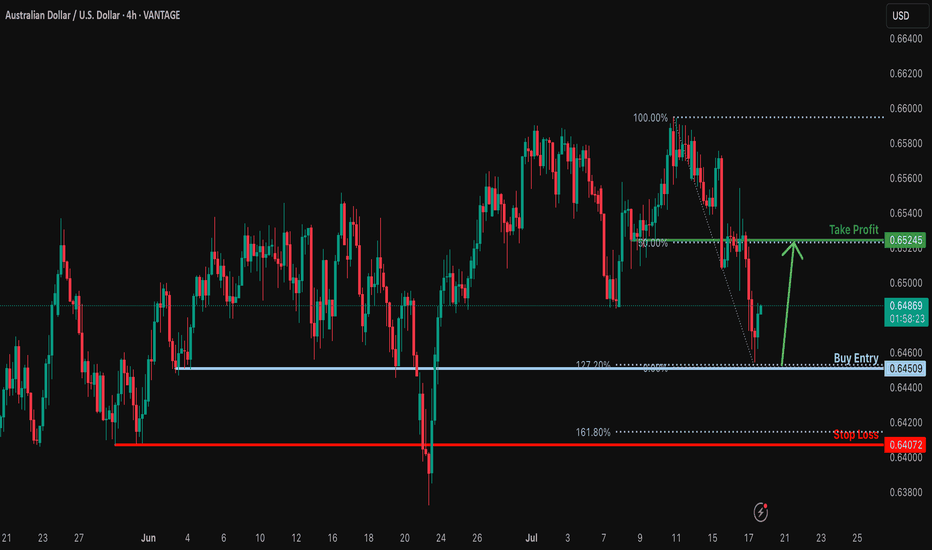Click the 17 date label on time axis
The image size is (932, 550).
tap(748, 538)
